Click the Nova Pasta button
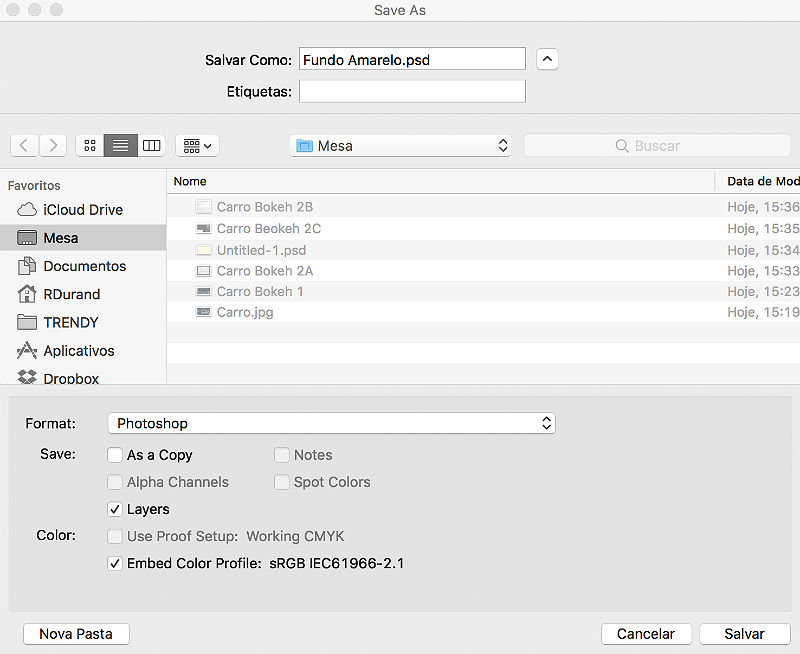800x654 pixels. point(76,634)
